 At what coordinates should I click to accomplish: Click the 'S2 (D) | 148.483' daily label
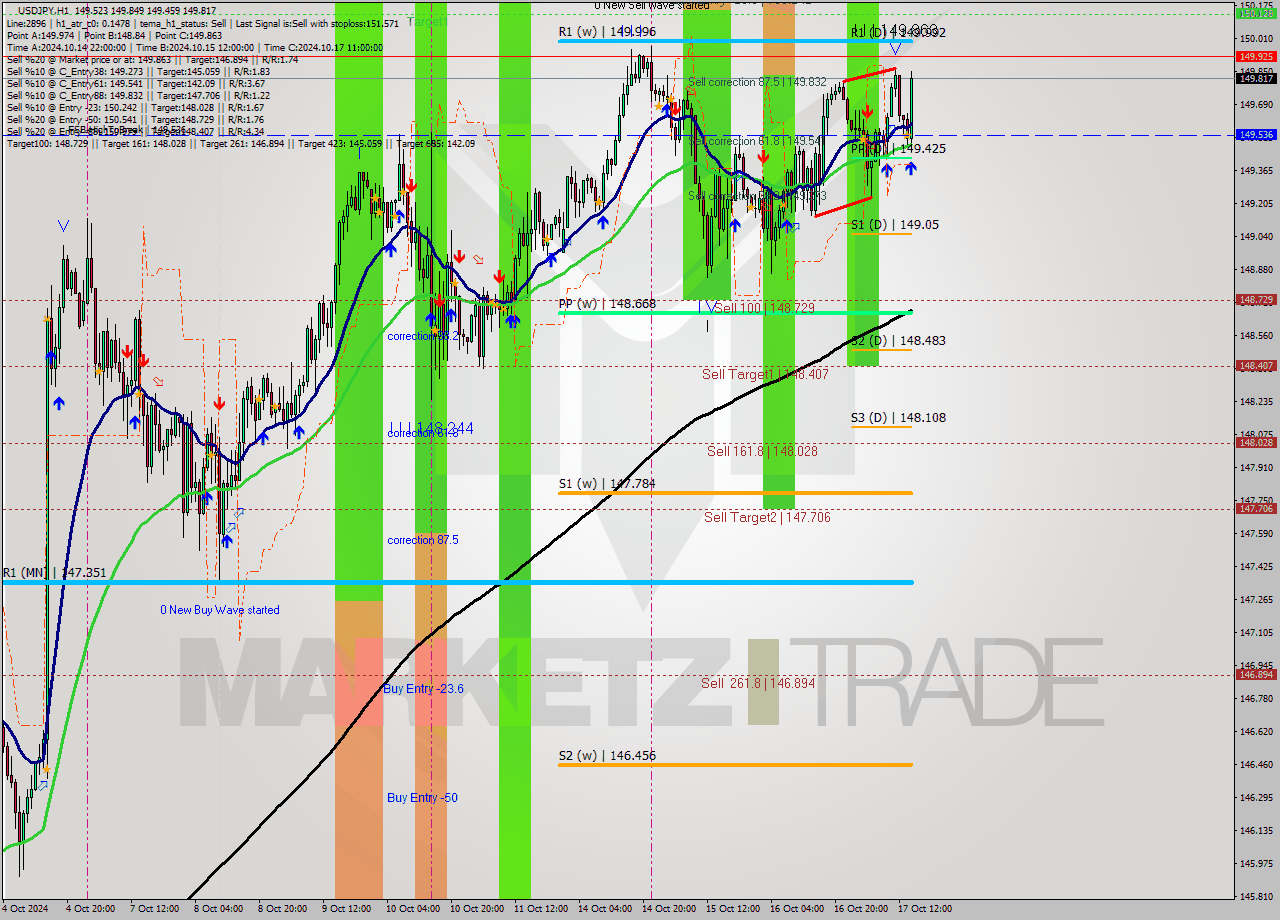point(898,341)
